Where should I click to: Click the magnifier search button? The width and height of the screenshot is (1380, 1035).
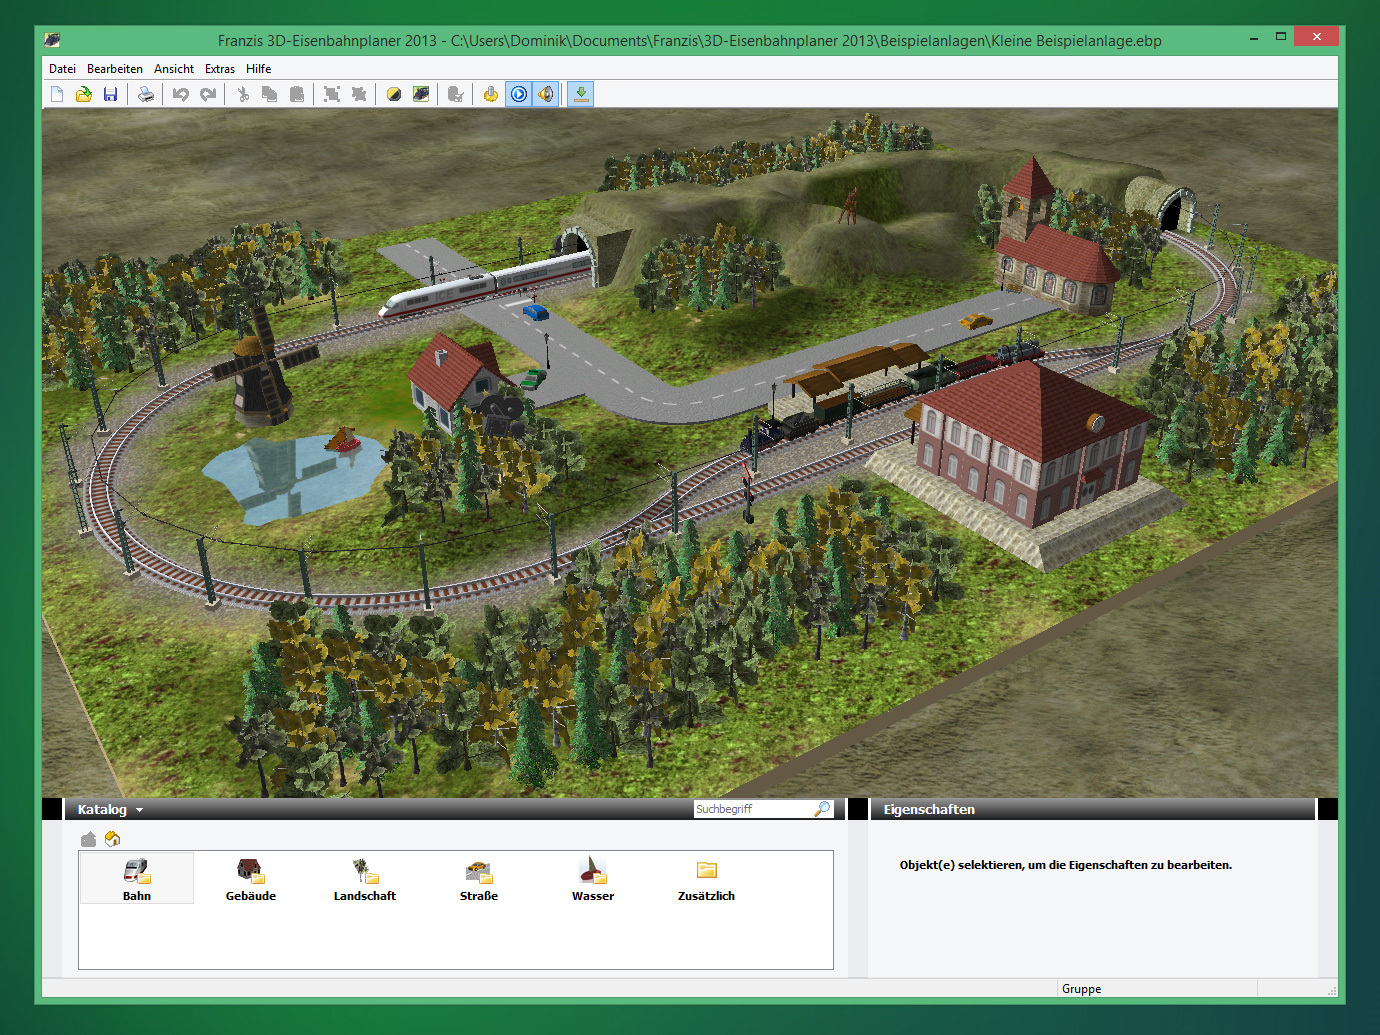[822, 809]
